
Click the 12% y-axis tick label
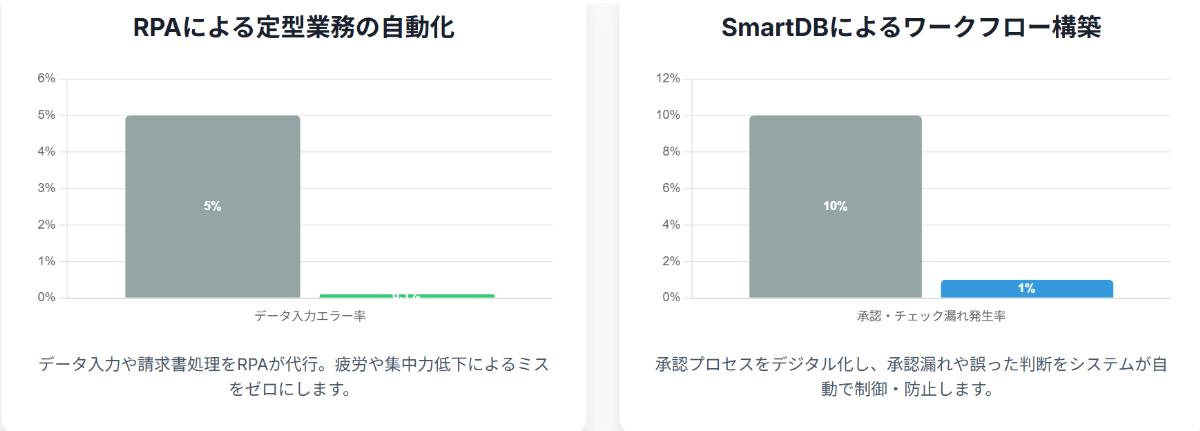(x=668, y=79)
